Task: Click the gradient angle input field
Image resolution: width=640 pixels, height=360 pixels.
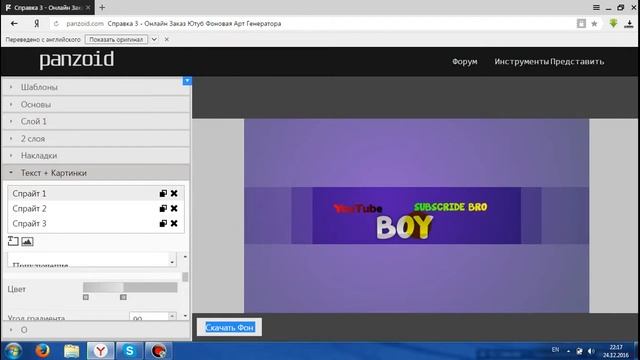Action: (x=149, y=317)
